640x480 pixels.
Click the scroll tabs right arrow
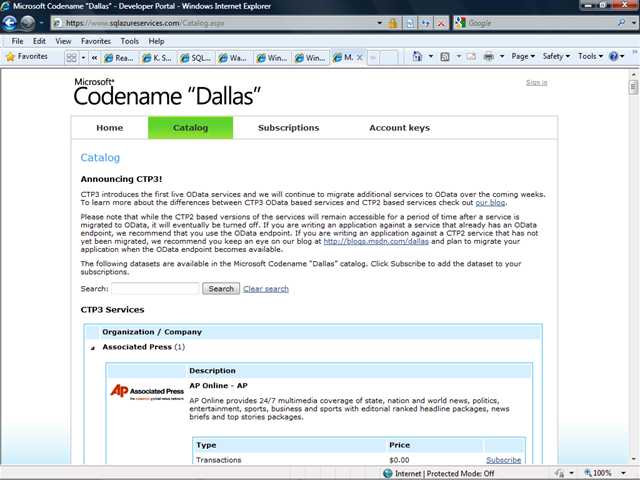[x=373, y=58]
